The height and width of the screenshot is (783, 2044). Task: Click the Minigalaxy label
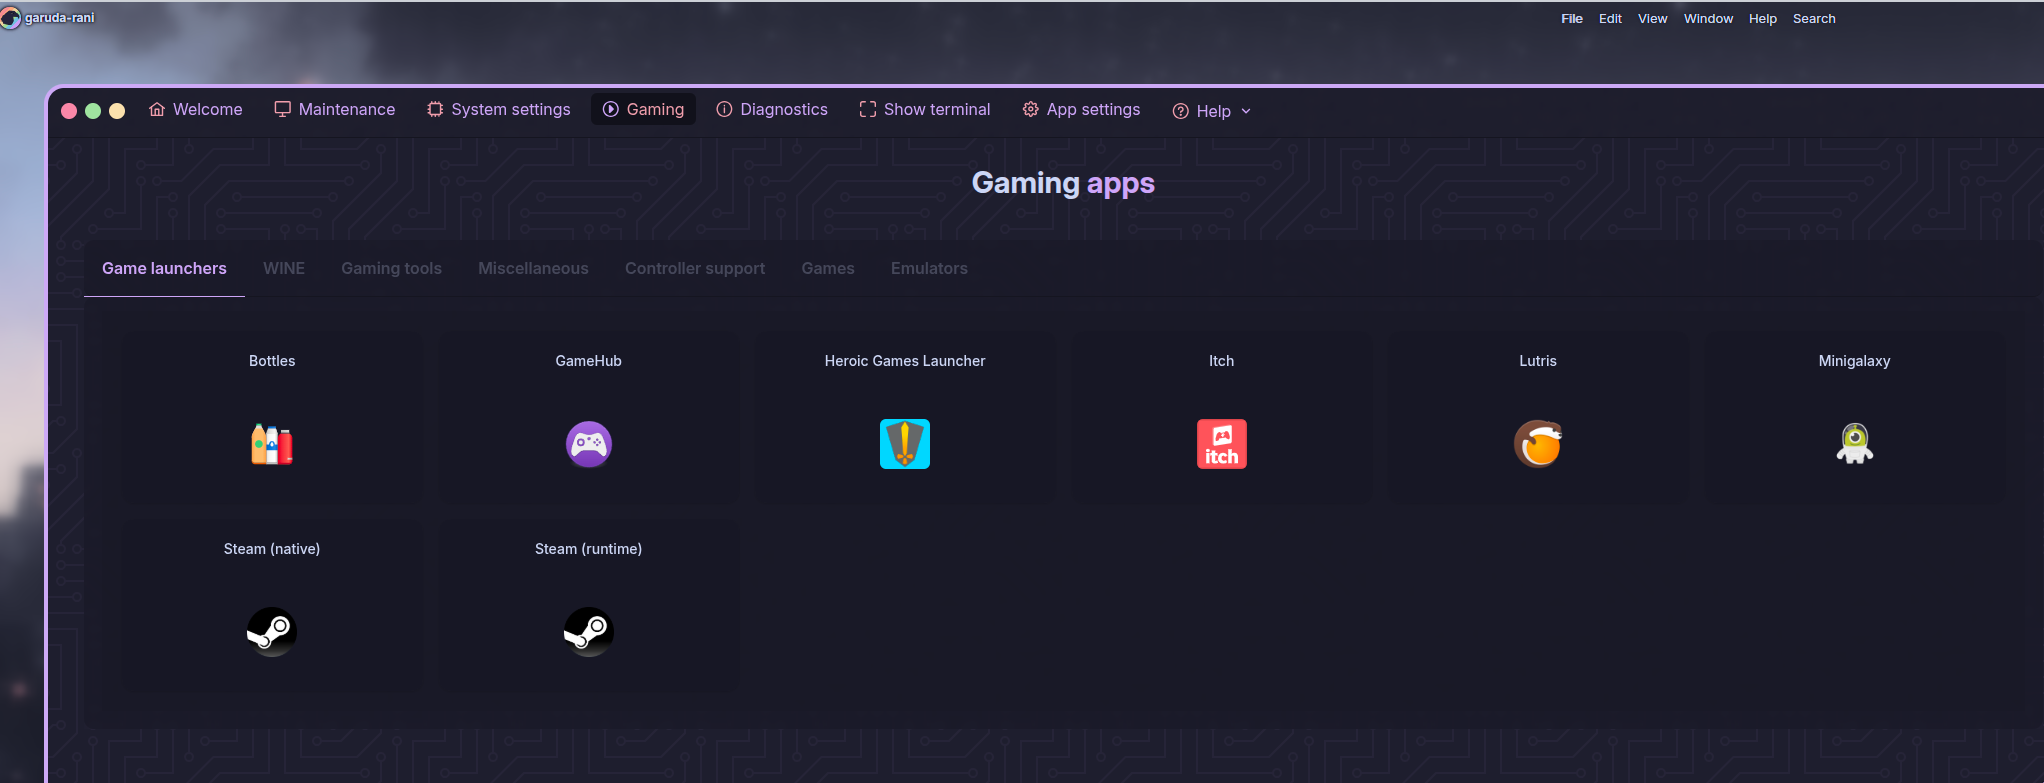click(1855, 361)
